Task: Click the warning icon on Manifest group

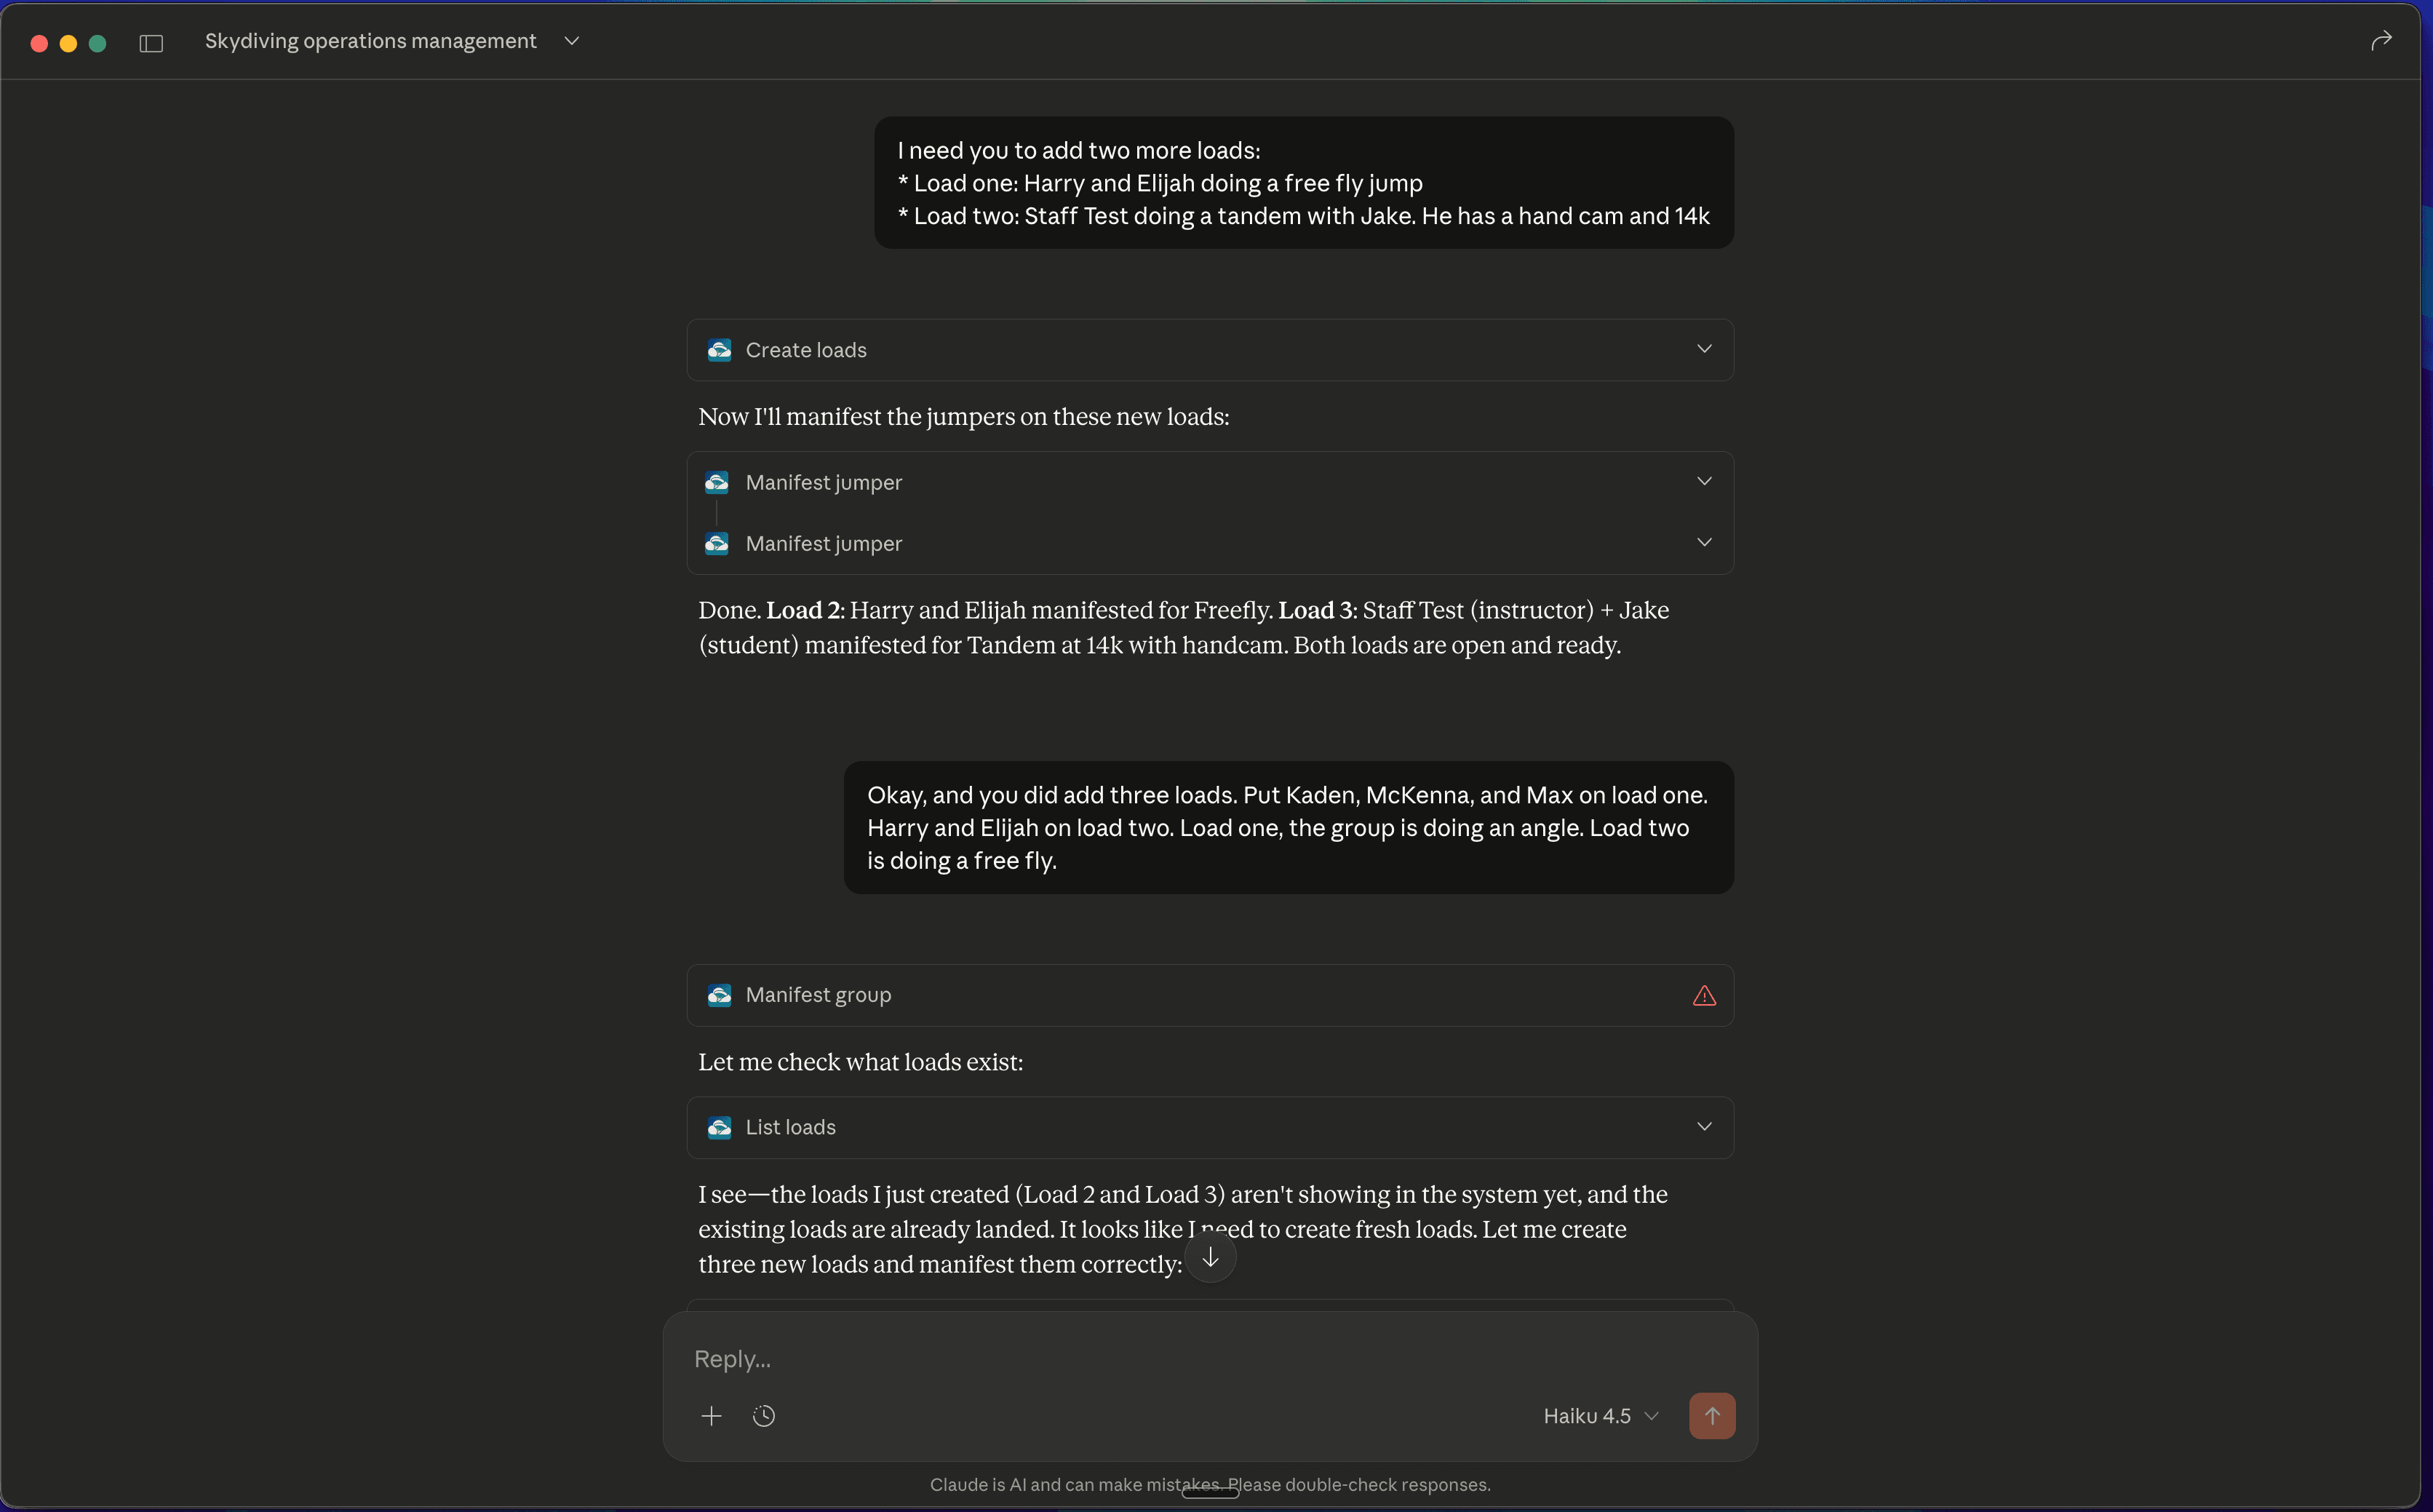Action: tap(1703, 995)
